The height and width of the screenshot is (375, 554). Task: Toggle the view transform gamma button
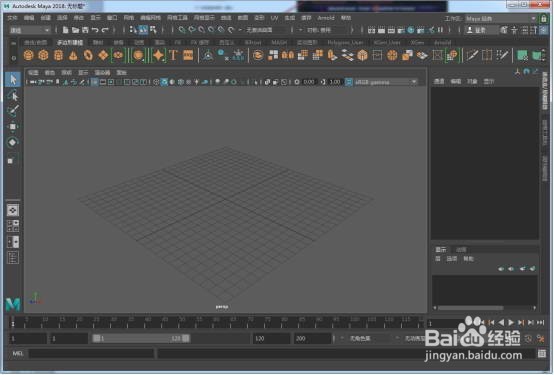pos(348,82)
